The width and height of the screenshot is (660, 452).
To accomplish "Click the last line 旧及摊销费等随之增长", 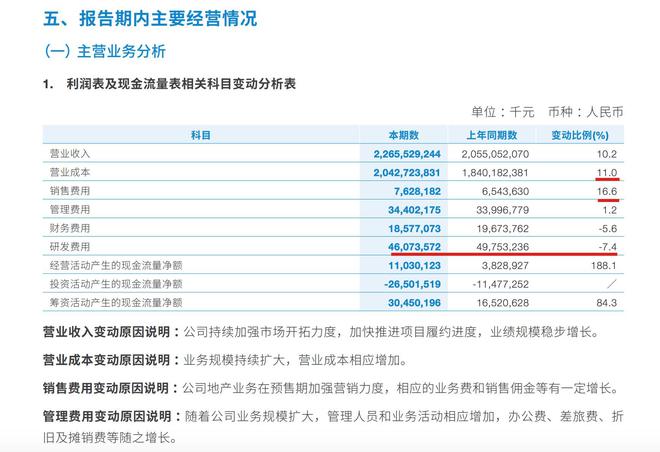I will (x=109, y=438).
